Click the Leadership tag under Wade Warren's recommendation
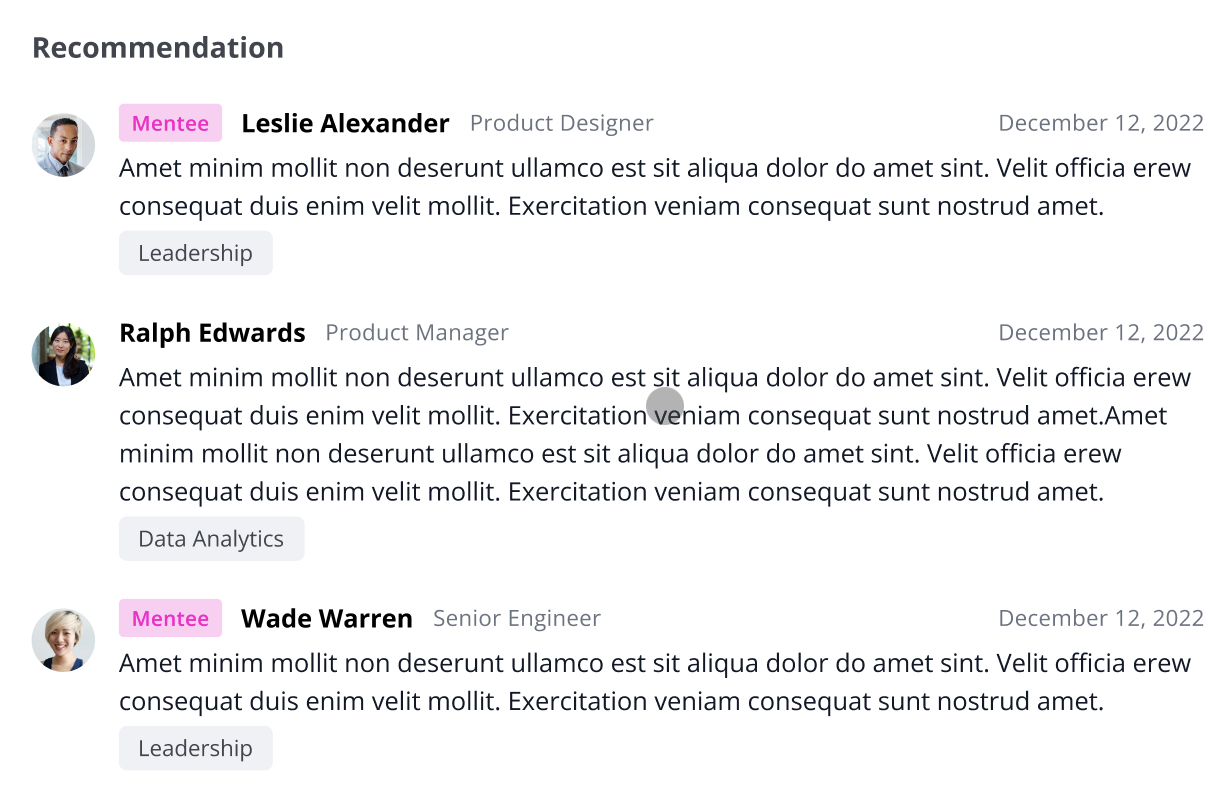This screenshot has width=1221, height=800. point(195,748)
